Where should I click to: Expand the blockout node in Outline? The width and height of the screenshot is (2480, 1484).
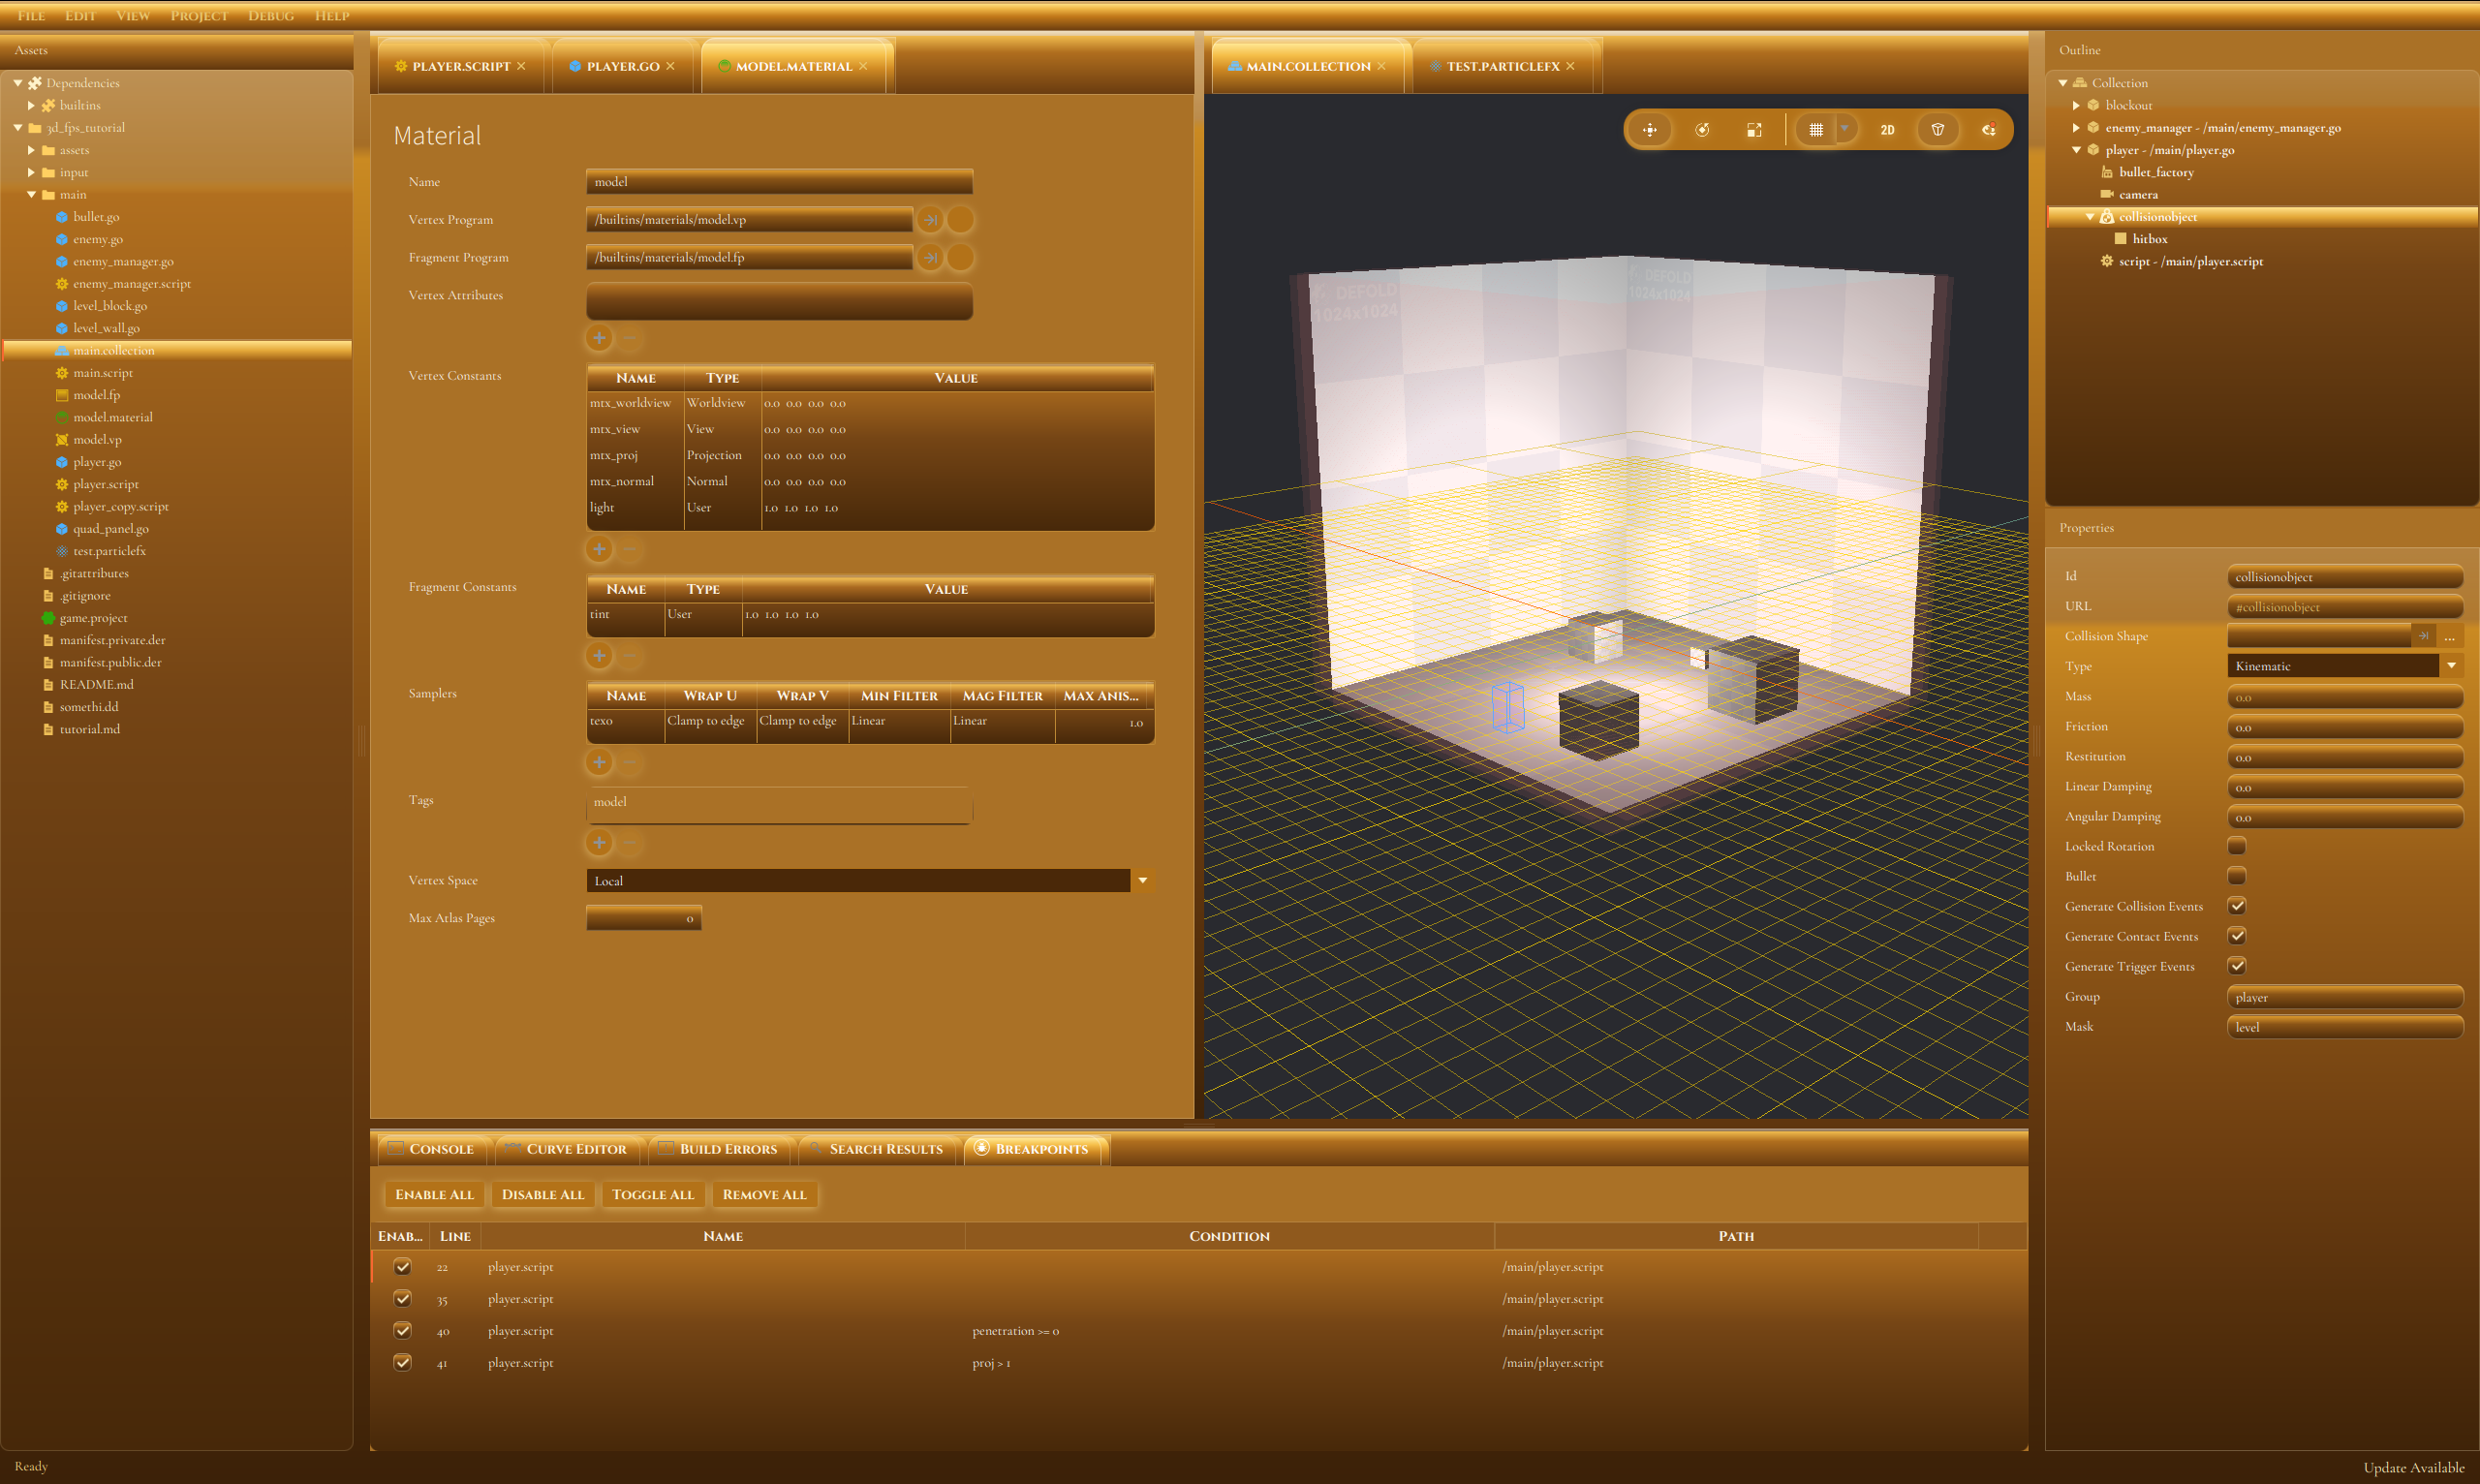click(x=2076, y=105)
